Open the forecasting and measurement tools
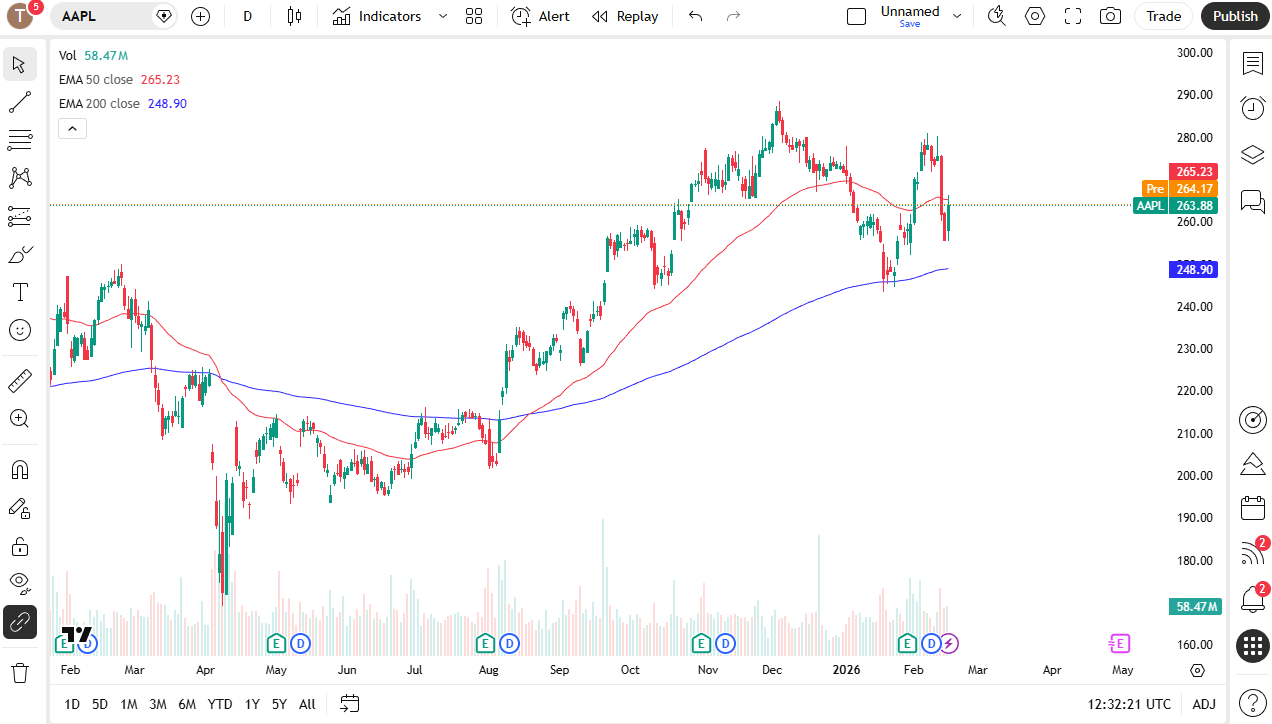The width and height of the screenshot is (1272, 724). 19,216
